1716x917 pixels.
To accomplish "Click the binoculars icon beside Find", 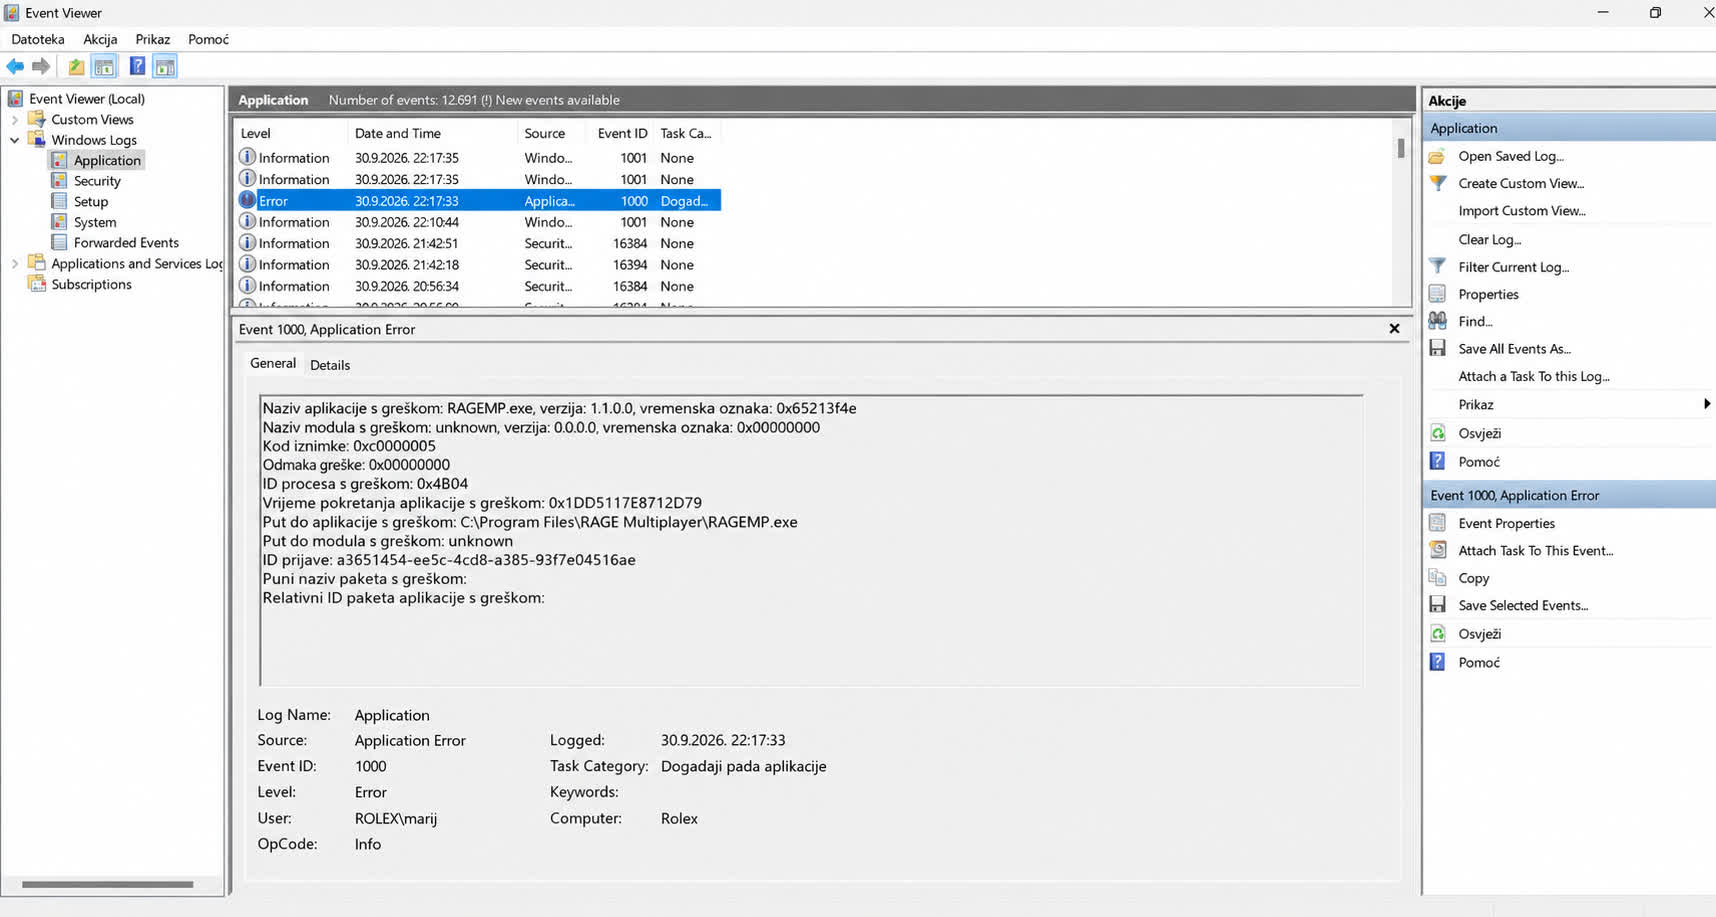I will tap(1438, 321).
